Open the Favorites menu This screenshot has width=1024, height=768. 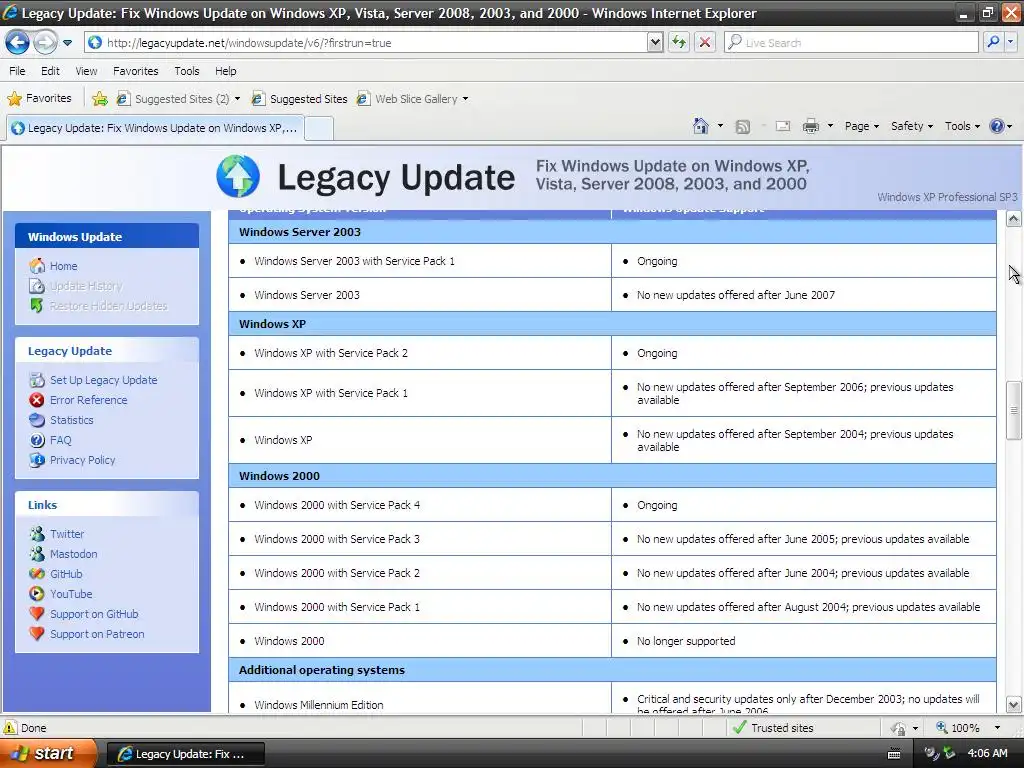[135, 71]
